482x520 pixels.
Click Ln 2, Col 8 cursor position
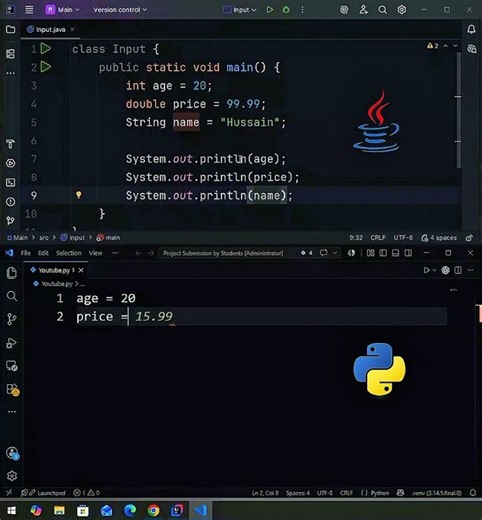tap(265, 493)
